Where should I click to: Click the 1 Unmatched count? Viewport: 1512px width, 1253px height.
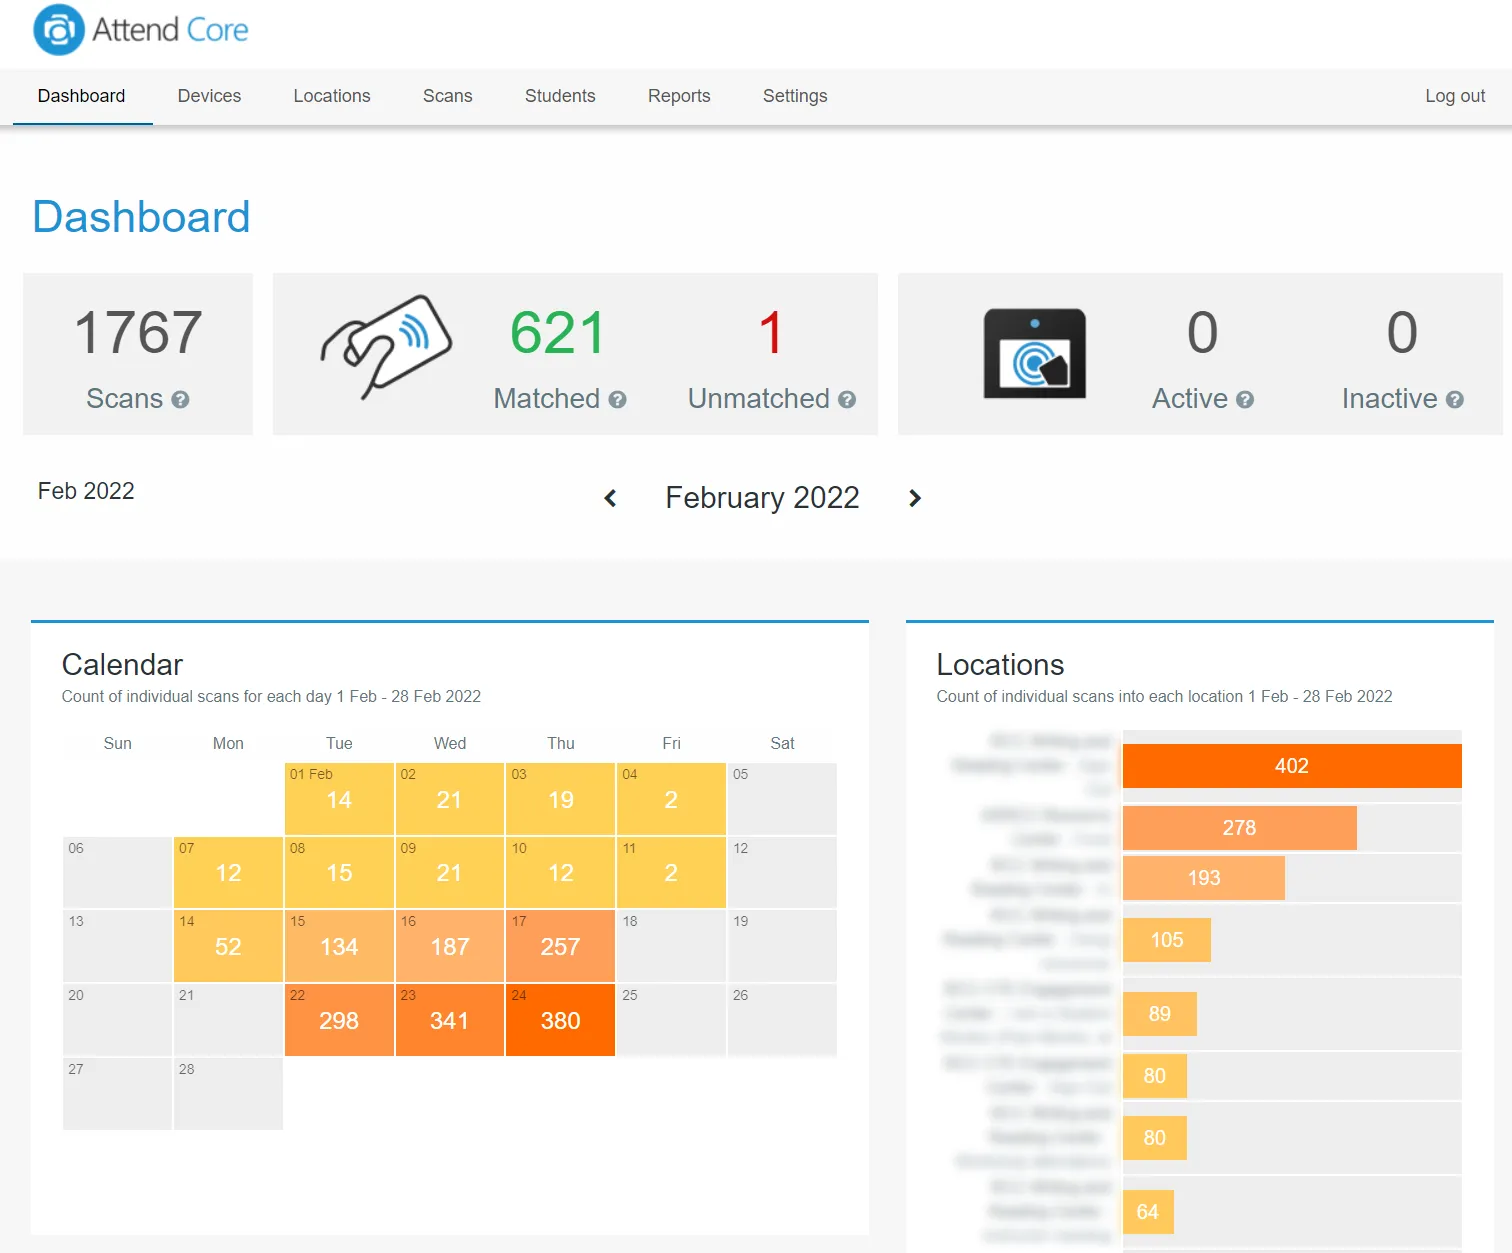pos(770,332)
